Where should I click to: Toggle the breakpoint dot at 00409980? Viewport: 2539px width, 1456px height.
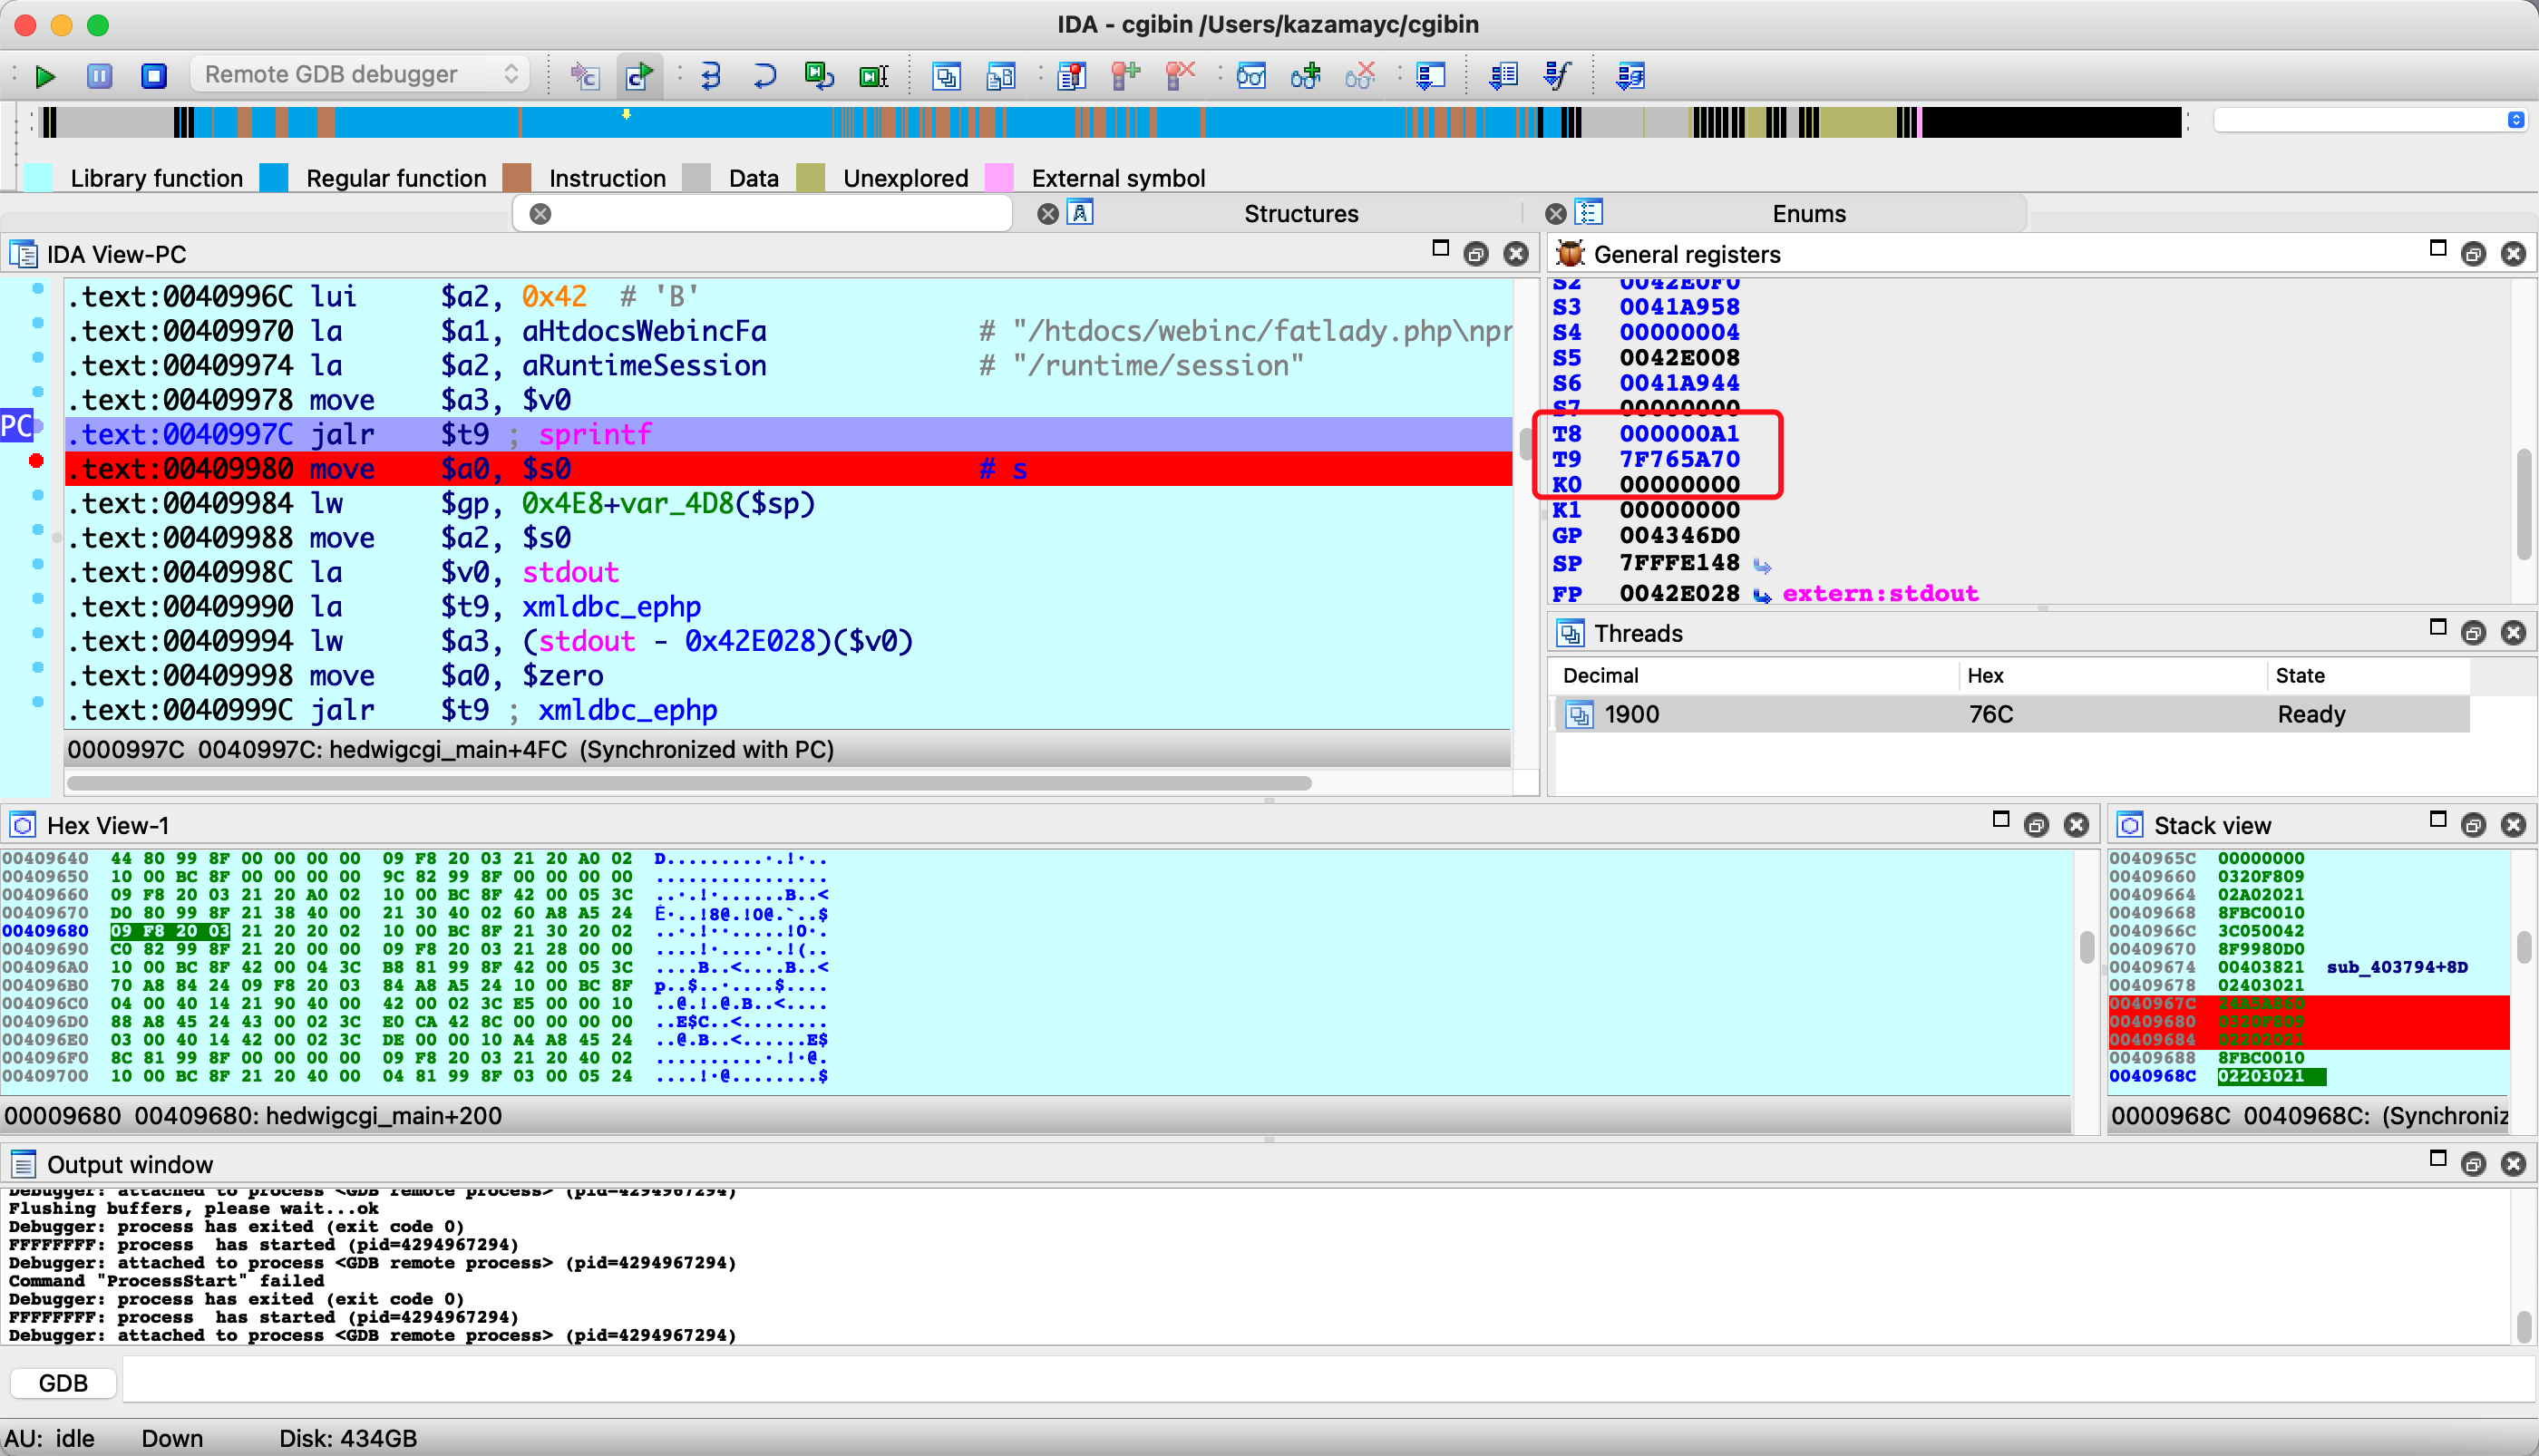click(x=36, y=461)
